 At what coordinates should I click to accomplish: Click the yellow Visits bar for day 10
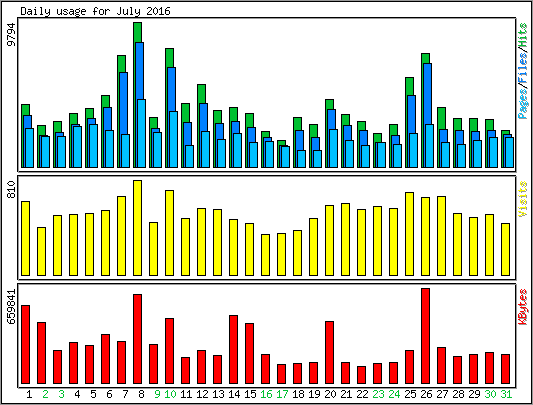pyautogui.click(x=170, y=233)
